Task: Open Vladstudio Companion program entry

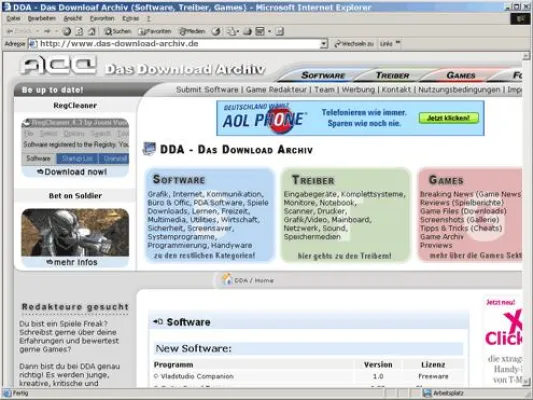Action: click(x=197, y=376)
